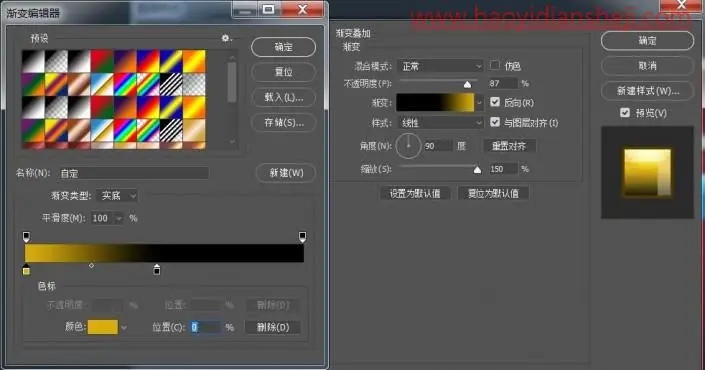Click gold layer style preview thumbnail

647,173
